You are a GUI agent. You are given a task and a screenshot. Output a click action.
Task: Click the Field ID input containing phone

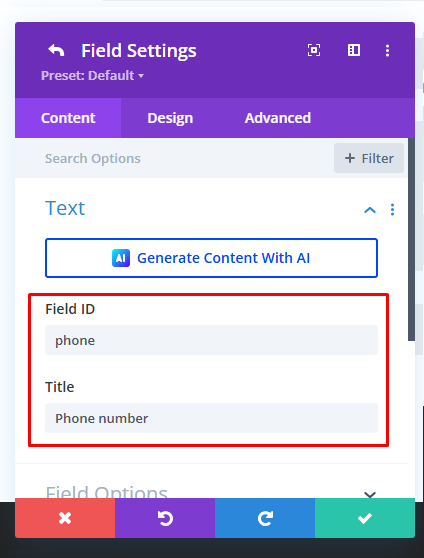point(211,340)
